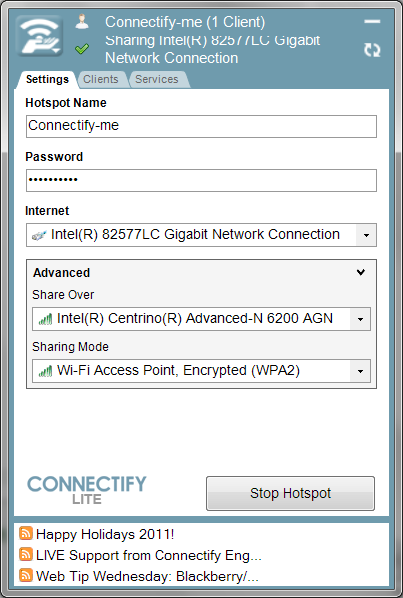Click the green checkmark status icon
Screen dimensions: 403x598
82,48
